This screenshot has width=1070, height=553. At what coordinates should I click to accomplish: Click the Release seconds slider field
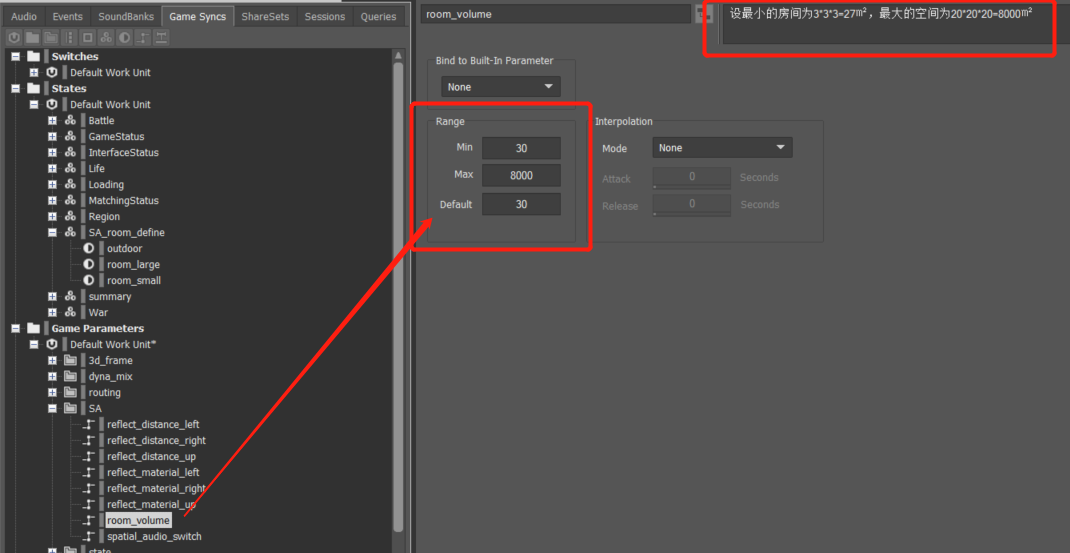(692, 205)
